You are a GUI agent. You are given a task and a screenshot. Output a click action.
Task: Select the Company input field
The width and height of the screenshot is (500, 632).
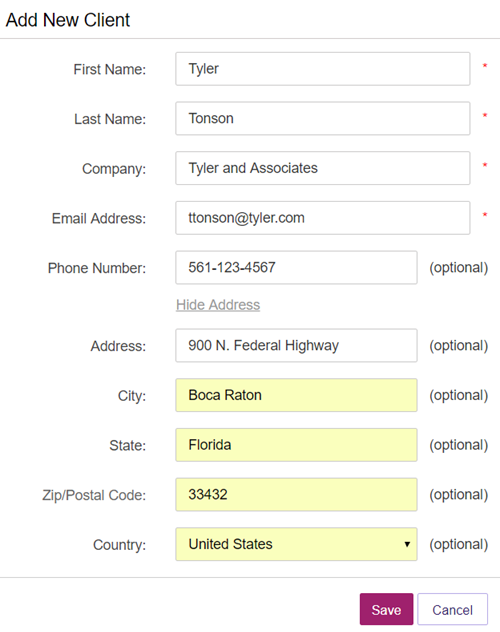pos(323,168)
